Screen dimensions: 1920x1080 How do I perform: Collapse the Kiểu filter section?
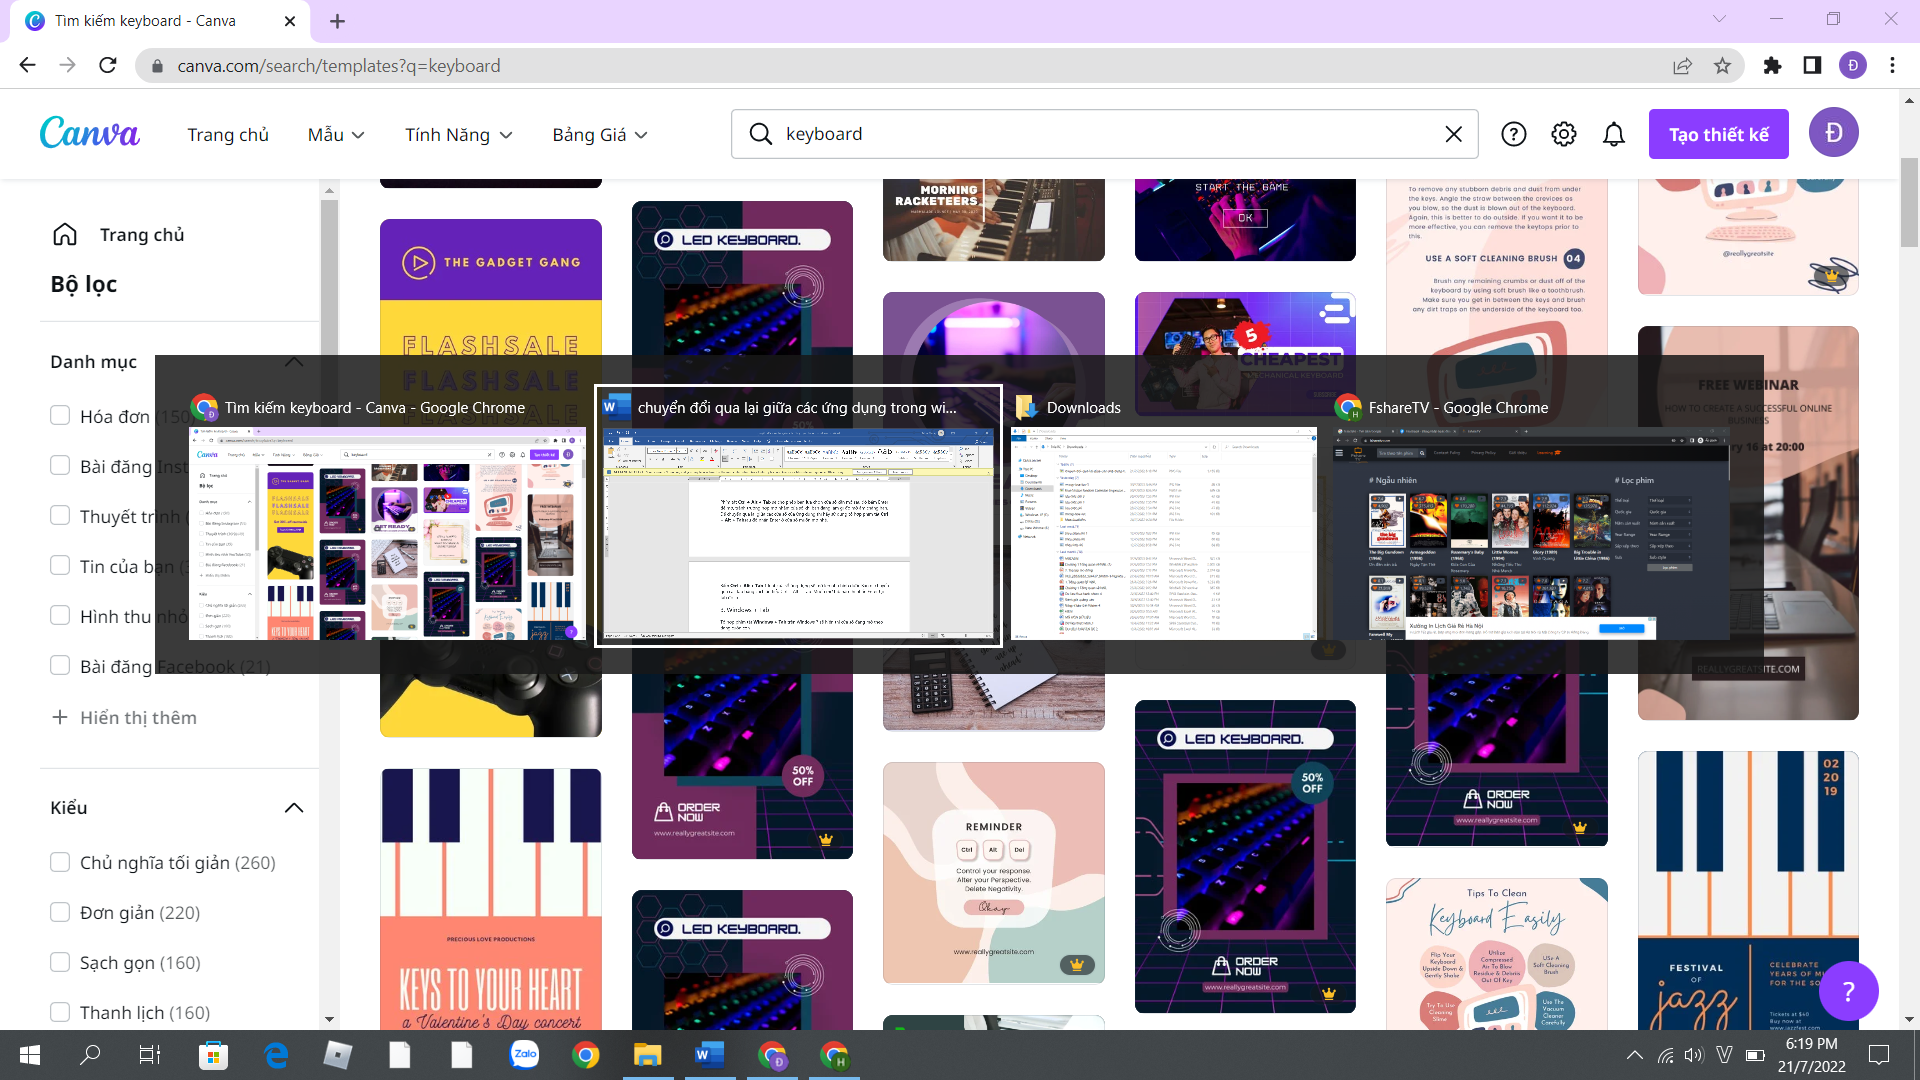tap(294, 808)
